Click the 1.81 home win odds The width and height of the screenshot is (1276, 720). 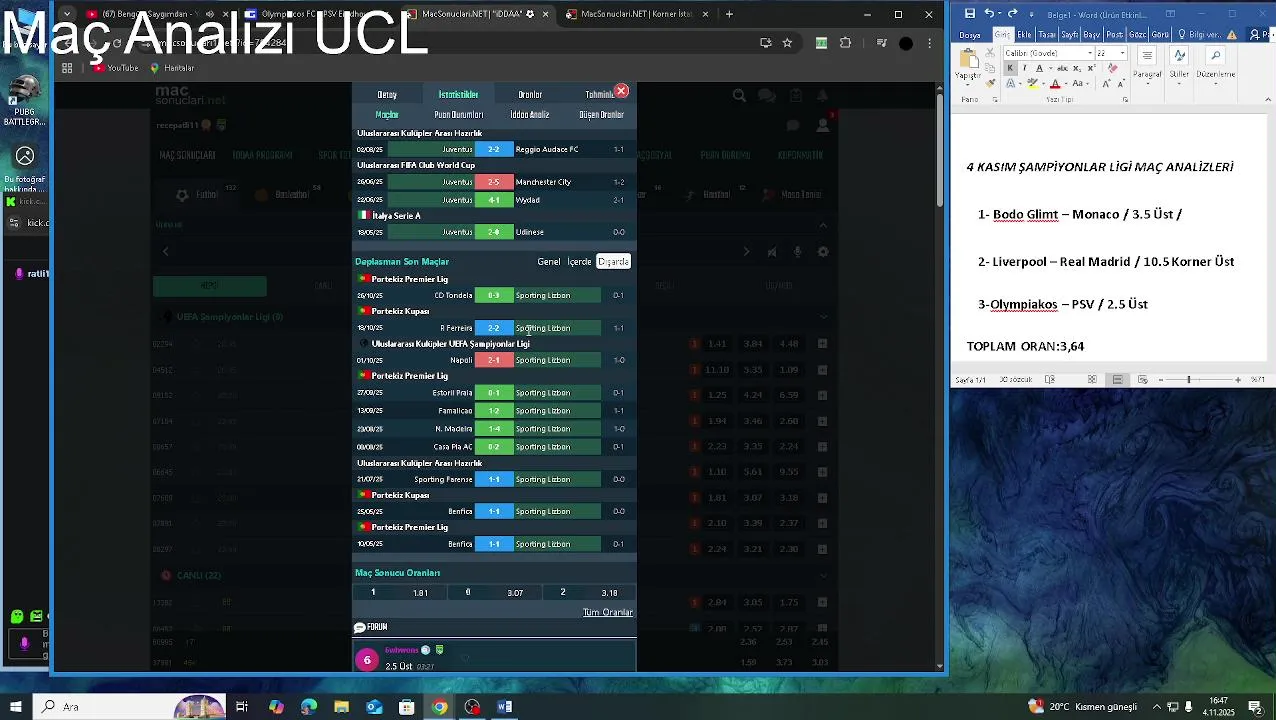click(420, 593)
